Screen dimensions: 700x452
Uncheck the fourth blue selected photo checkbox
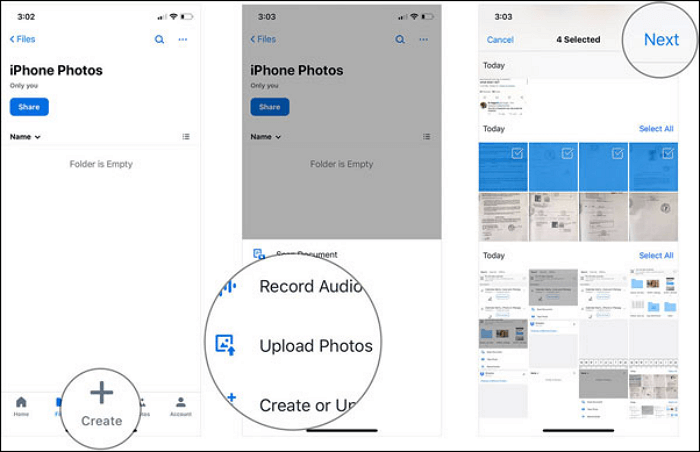tap(667, 154)
